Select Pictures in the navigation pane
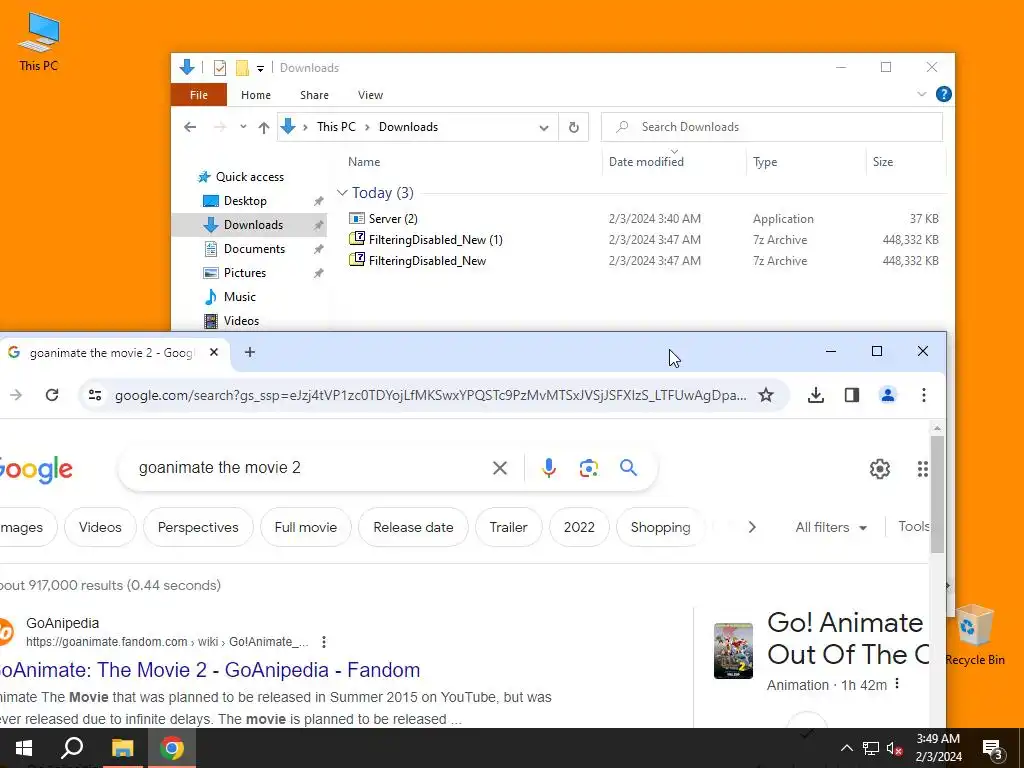The image size is (1024, 768). coord(245,273)
